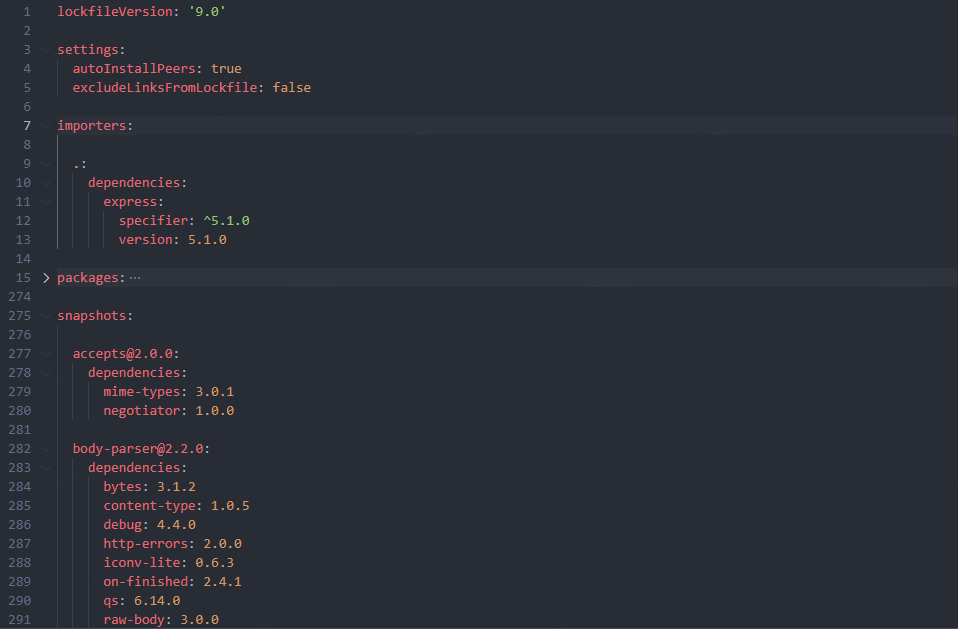
Task: Click the qs key
Action: pyautogui.click(x=111, y=601)
